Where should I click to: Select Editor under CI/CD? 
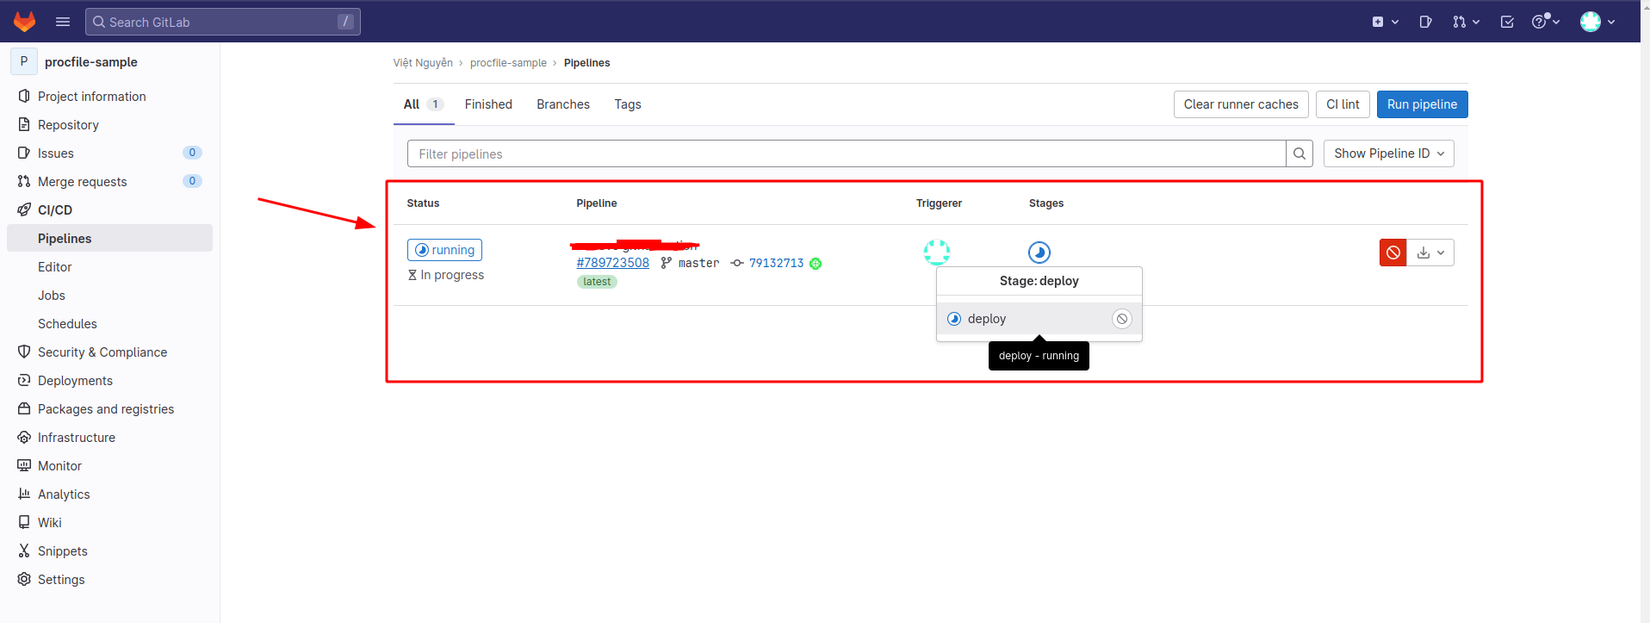(x=55, y=267)
